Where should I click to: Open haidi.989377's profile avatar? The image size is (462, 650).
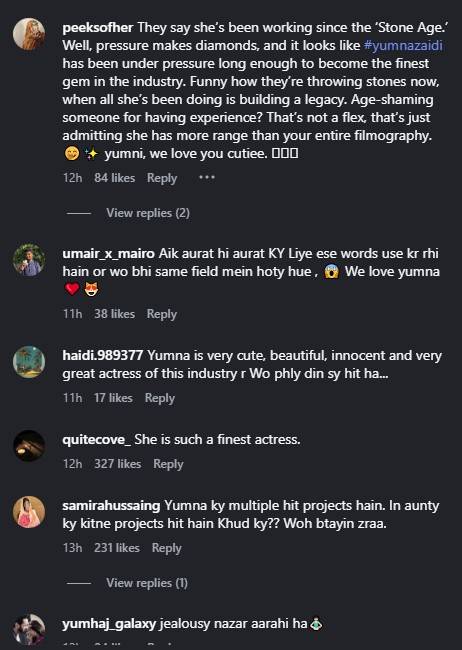(29, 362)
